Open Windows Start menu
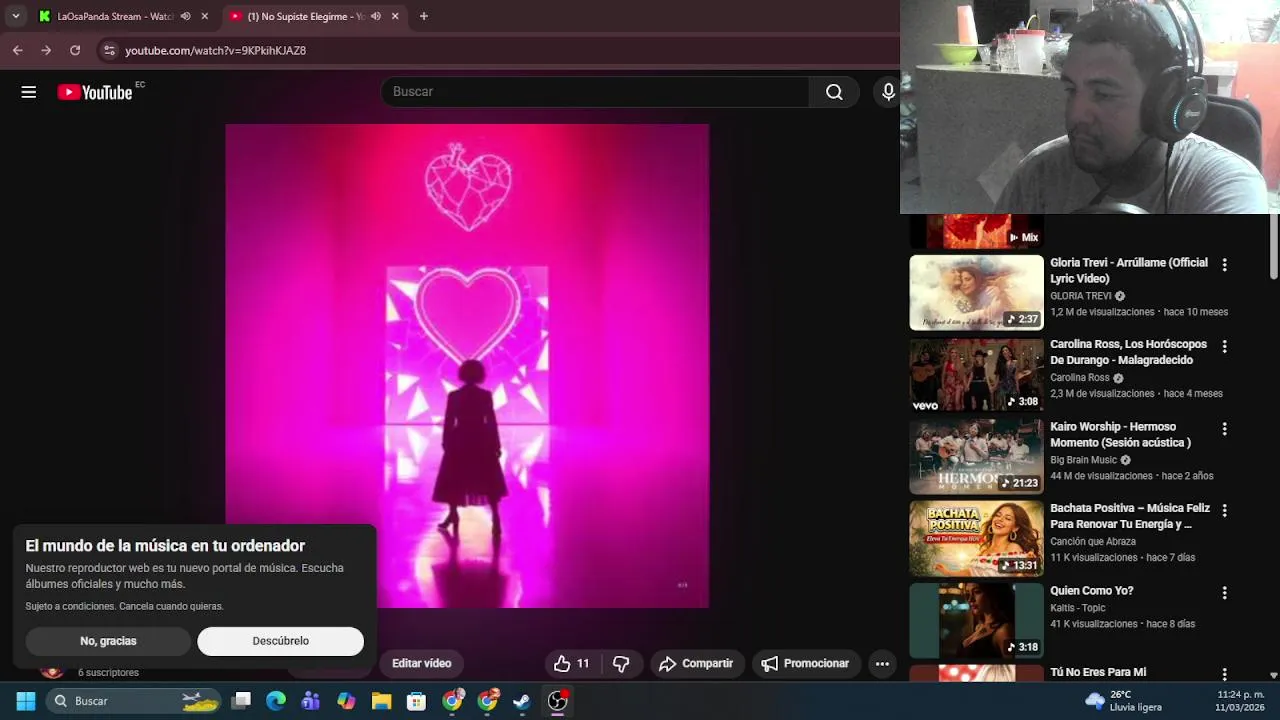 point(26,701)
